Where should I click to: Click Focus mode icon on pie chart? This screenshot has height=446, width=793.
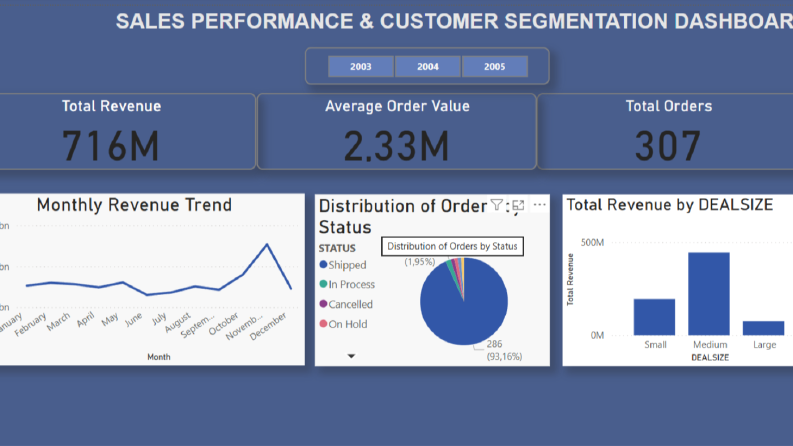[518, 205]
